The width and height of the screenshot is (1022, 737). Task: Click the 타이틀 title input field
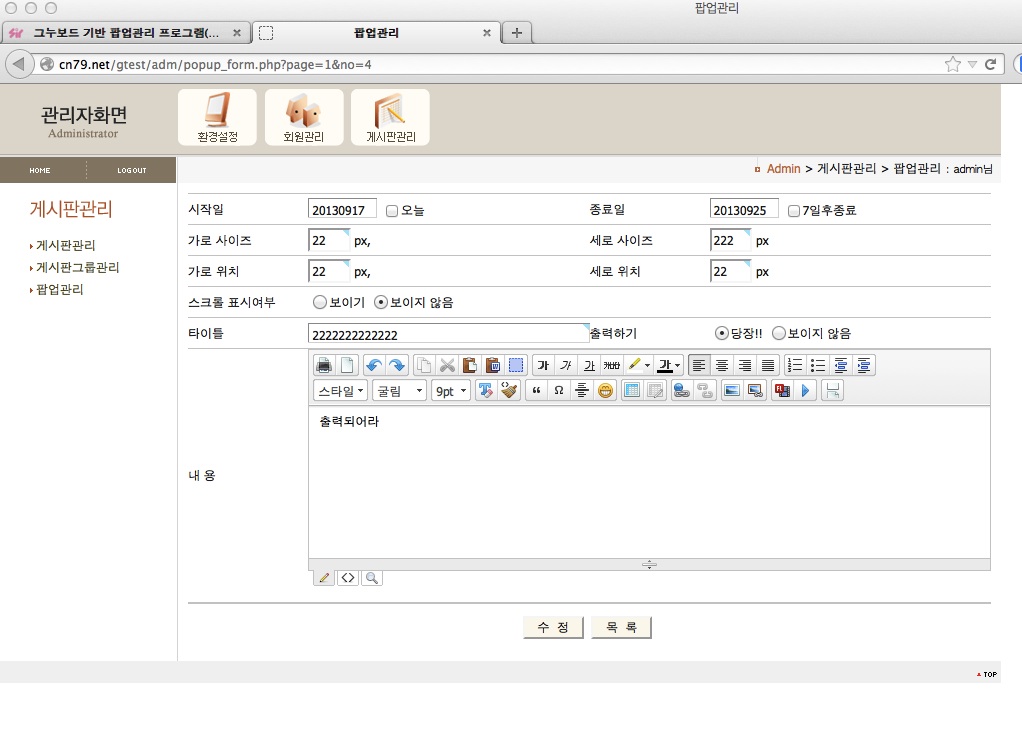click(x=448, y=334)
